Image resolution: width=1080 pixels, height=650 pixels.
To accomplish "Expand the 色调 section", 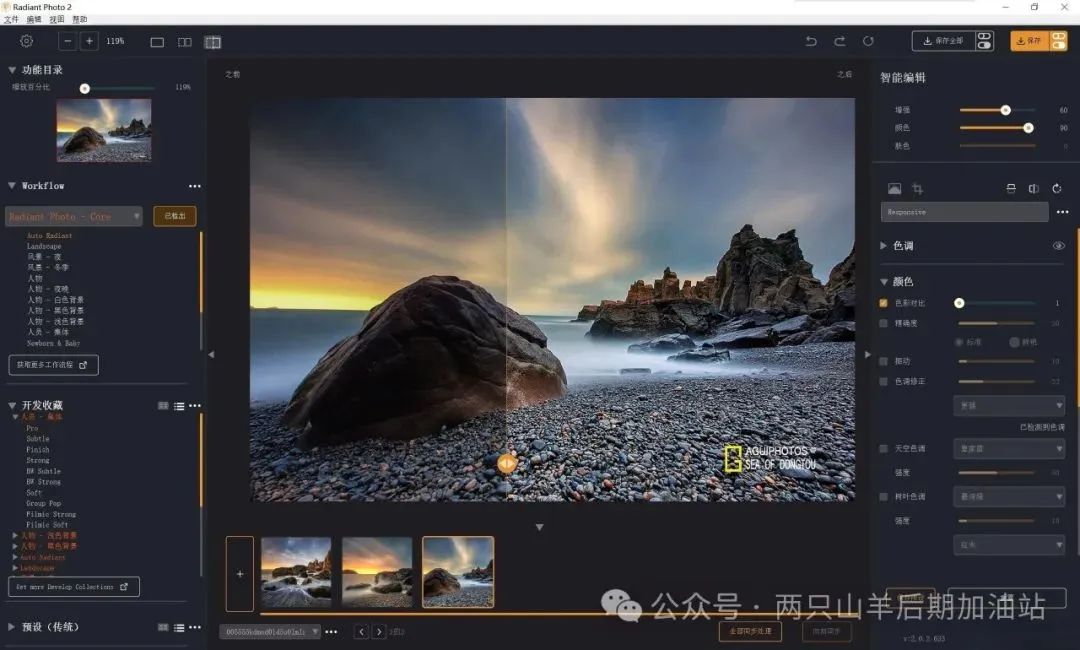I will point(884,245).
